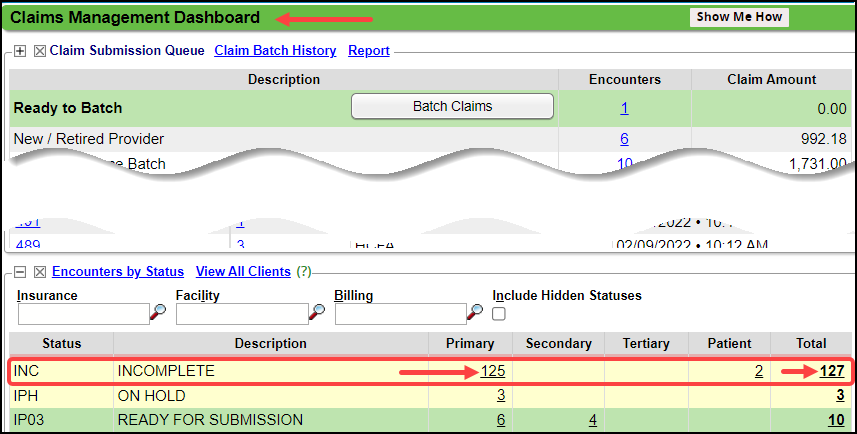
Task: Click the Facility search magnifier icon
Action: (x=317, y=313)
